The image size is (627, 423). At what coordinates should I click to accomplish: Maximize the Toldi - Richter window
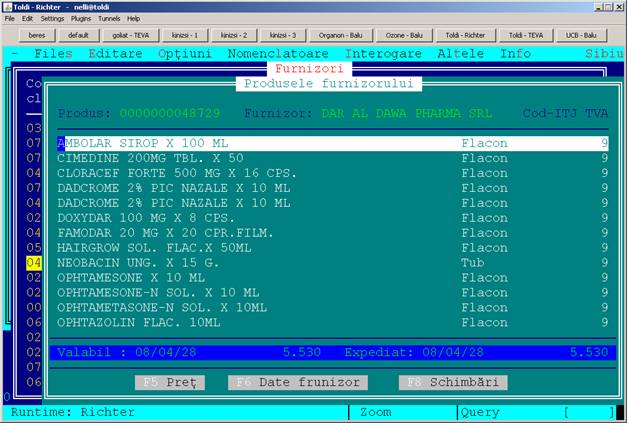[608, 7]
